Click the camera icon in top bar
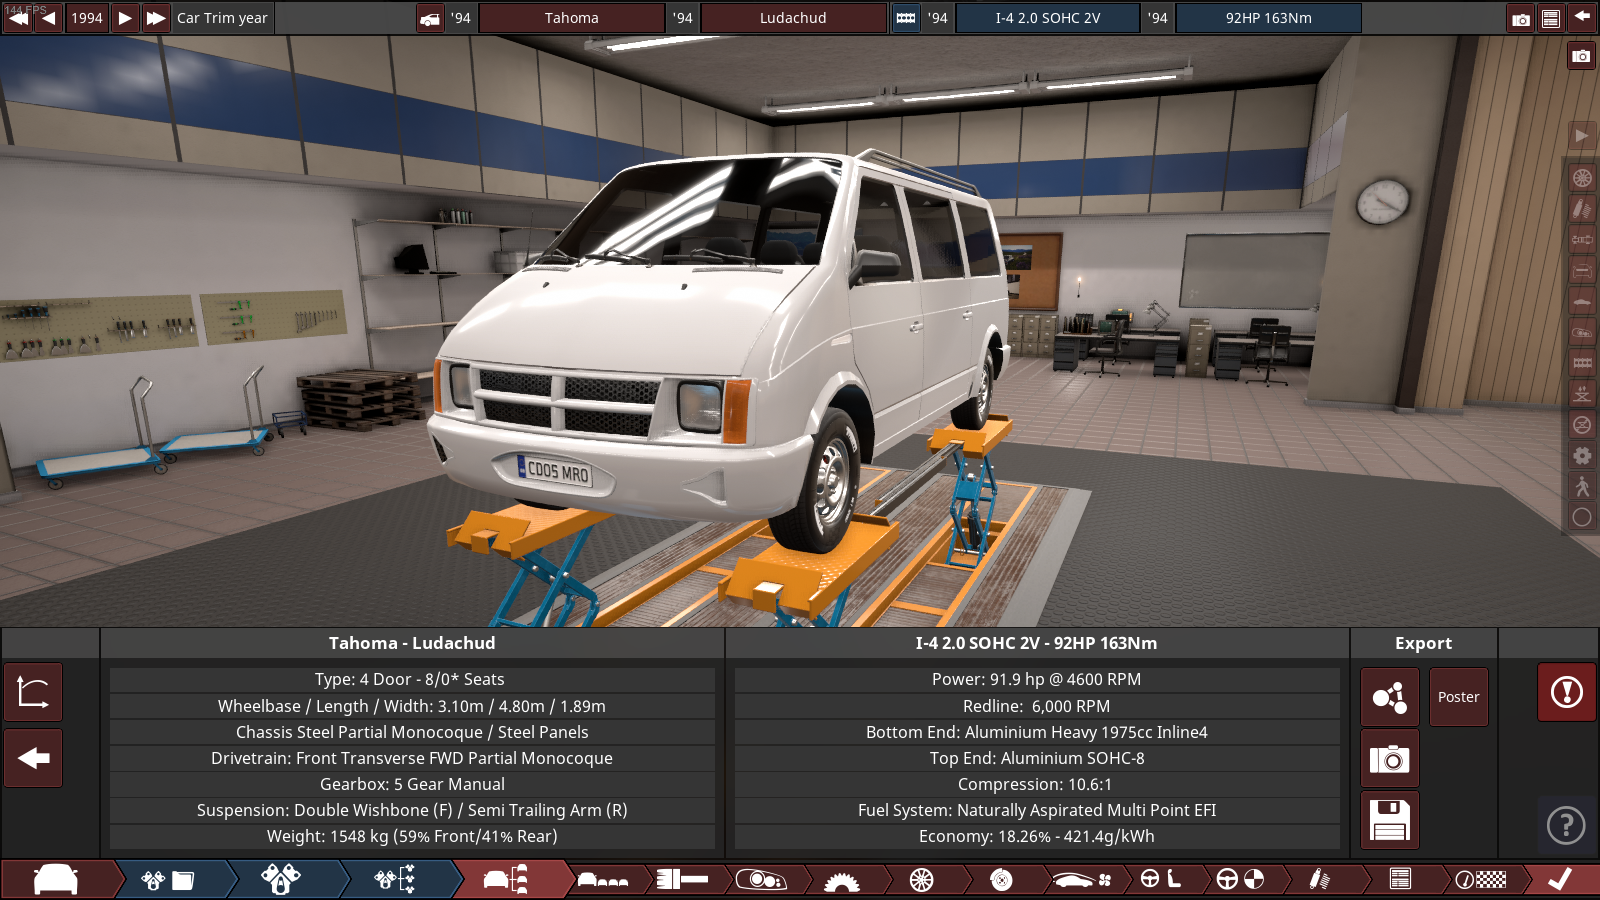Screen dimensions: 1600x900 pos(1521,18)
